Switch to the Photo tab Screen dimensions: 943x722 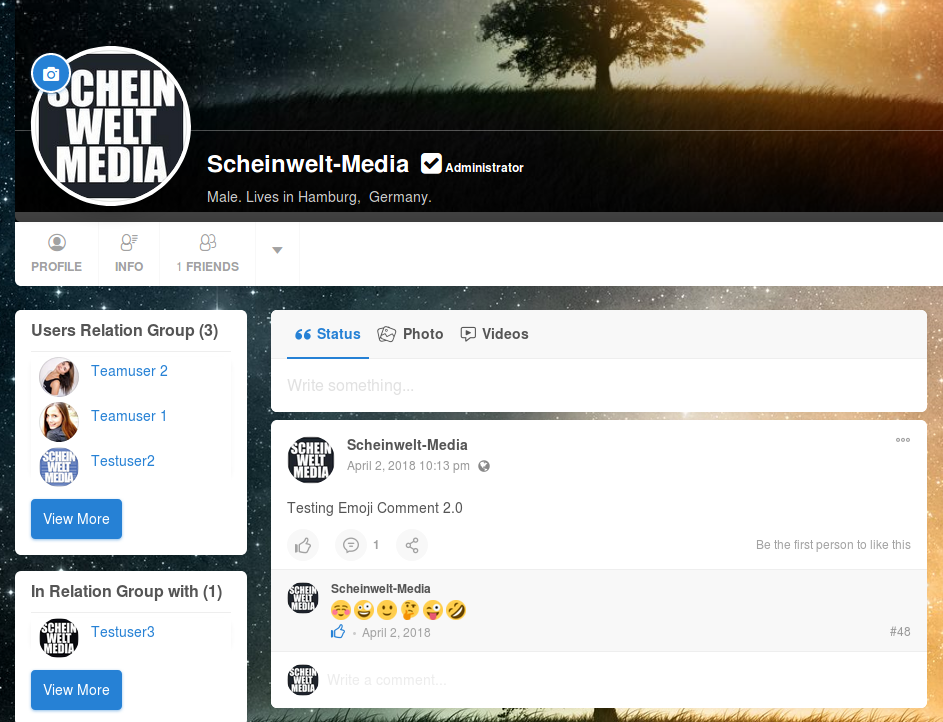coord(411,334)
